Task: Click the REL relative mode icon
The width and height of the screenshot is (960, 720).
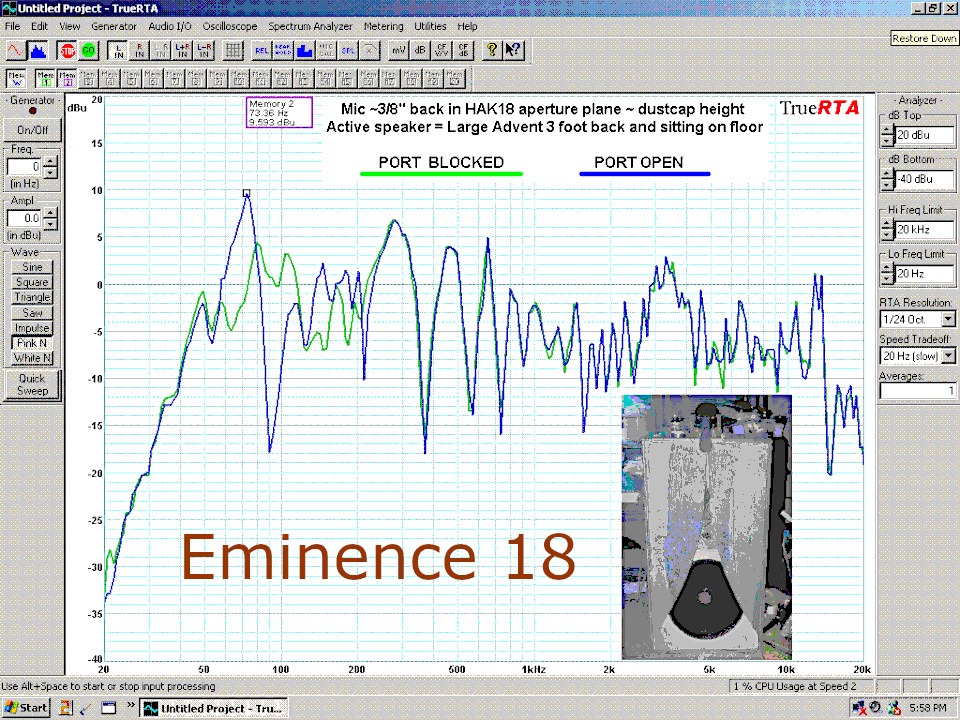Action: 262,50
